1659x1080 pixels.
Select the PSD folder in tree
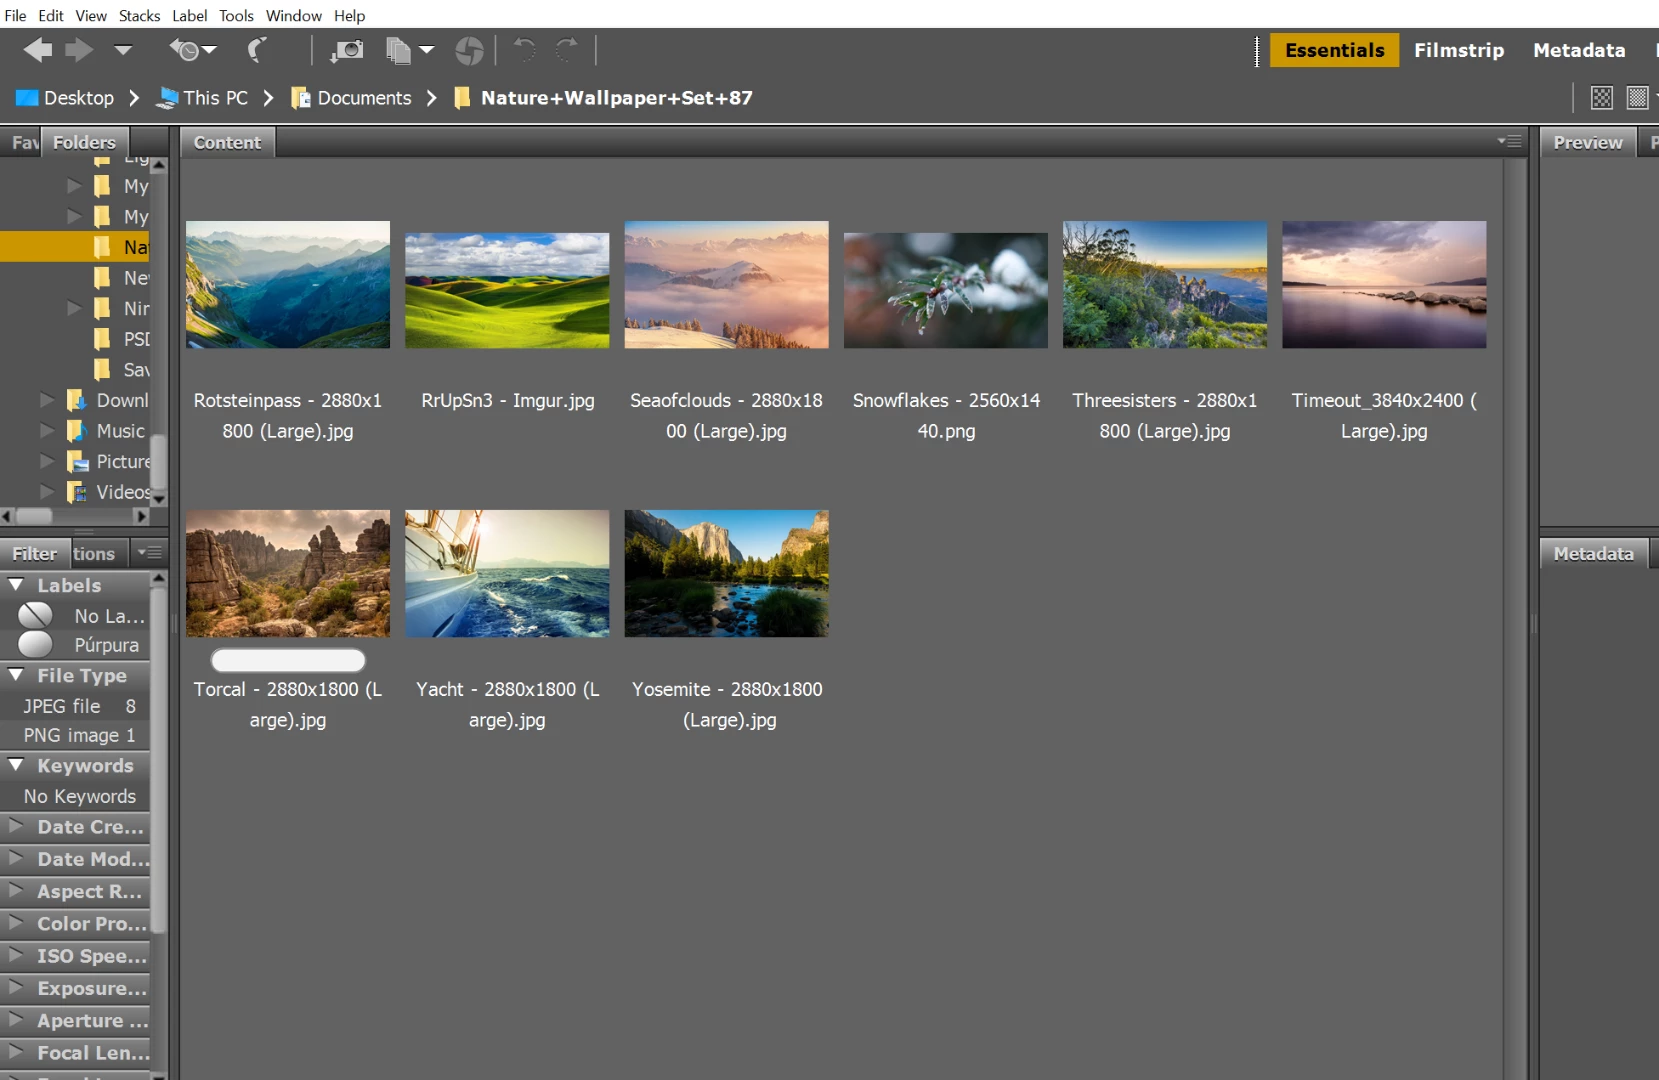coord(122,339)
